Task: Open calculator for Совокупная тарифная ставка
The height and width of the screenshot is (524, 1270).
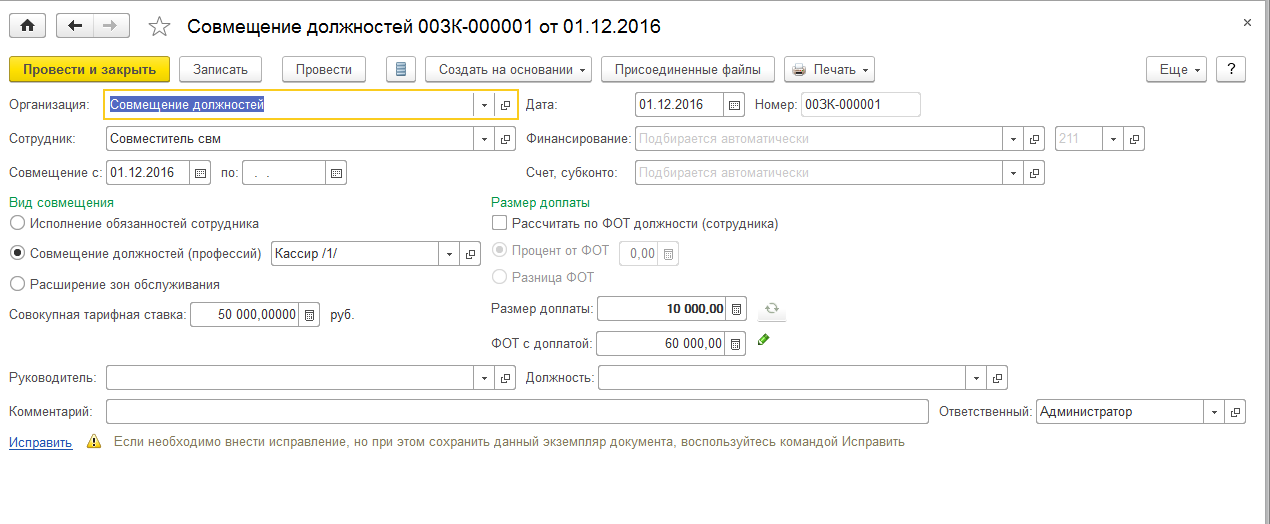Action: (x=310, y=315)
